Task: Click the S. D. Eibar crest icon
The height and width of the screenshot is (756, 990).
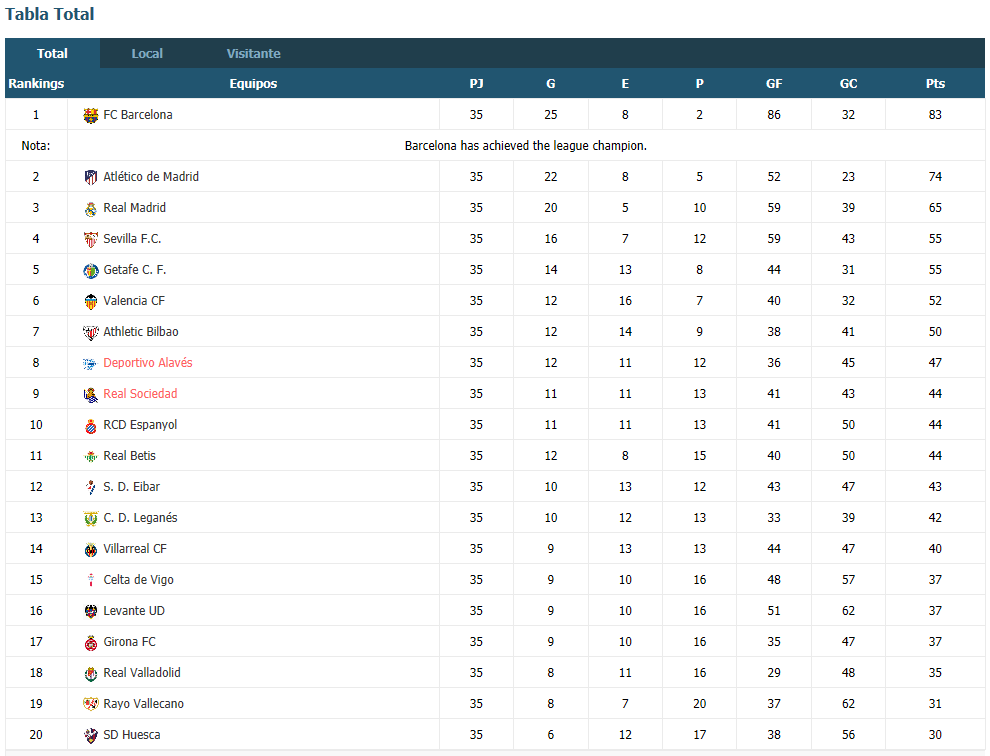Action: click(91, 487)
